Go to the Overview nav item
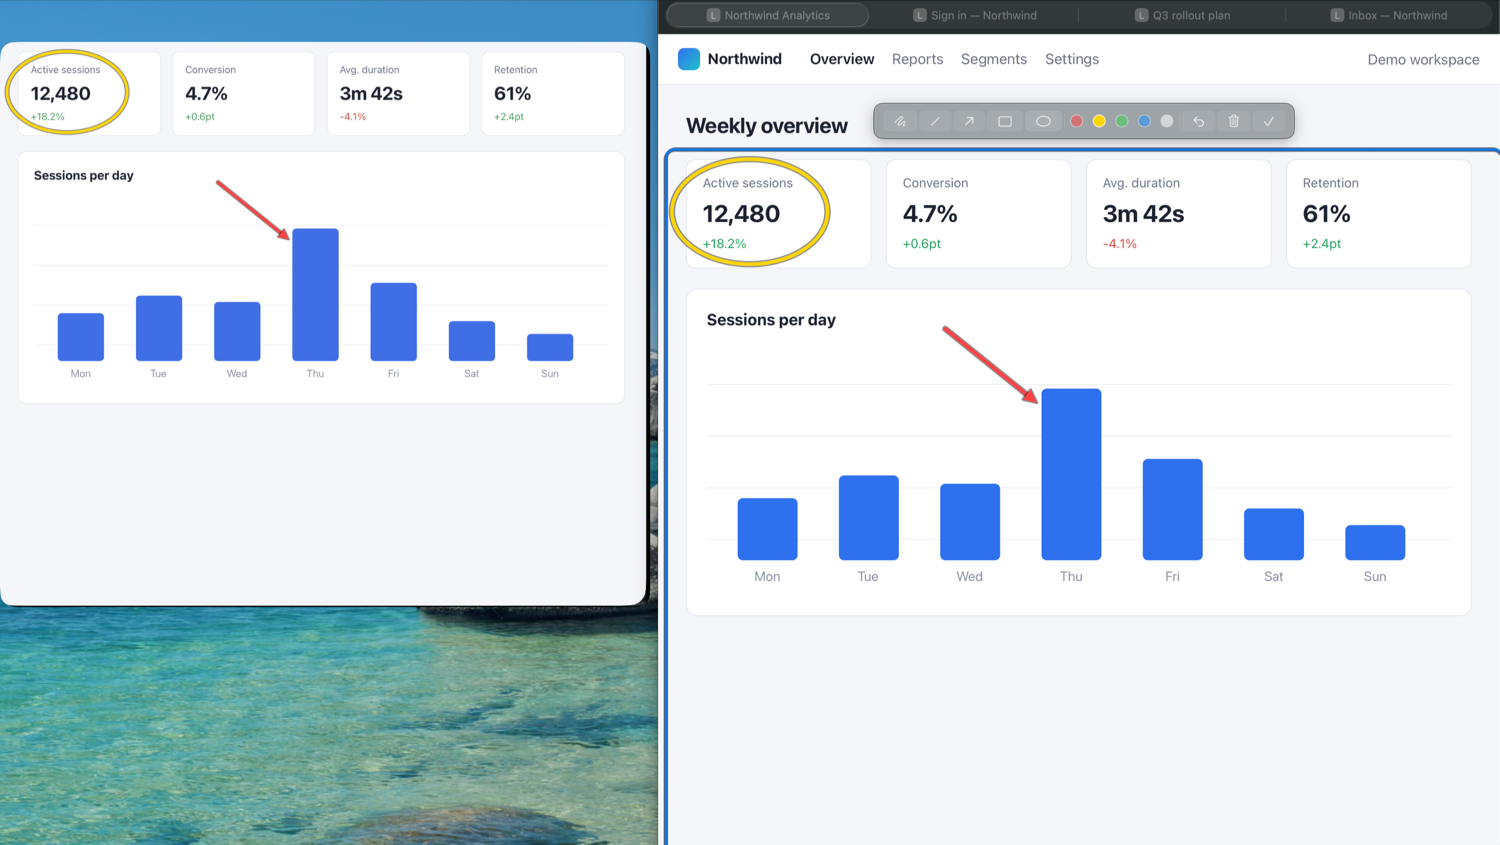This screenshot has width=1500, height=845. click(842, 59)
